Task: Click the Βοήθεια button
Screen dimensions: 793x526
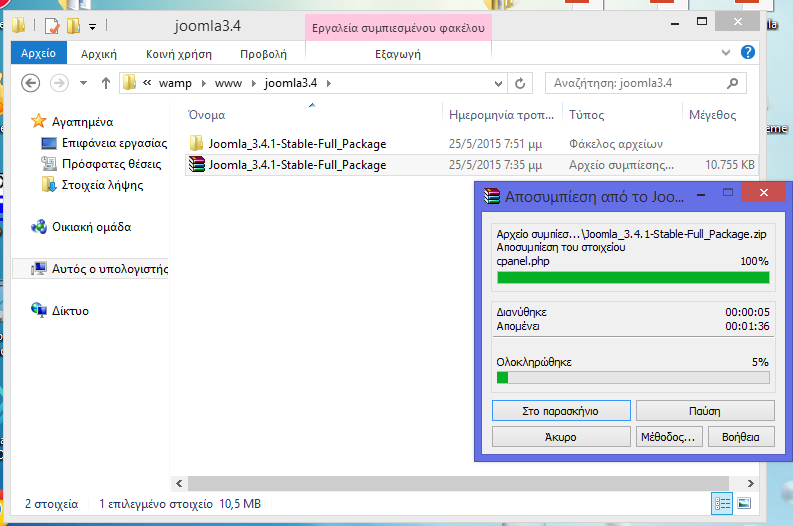Action: coord(741,437)
